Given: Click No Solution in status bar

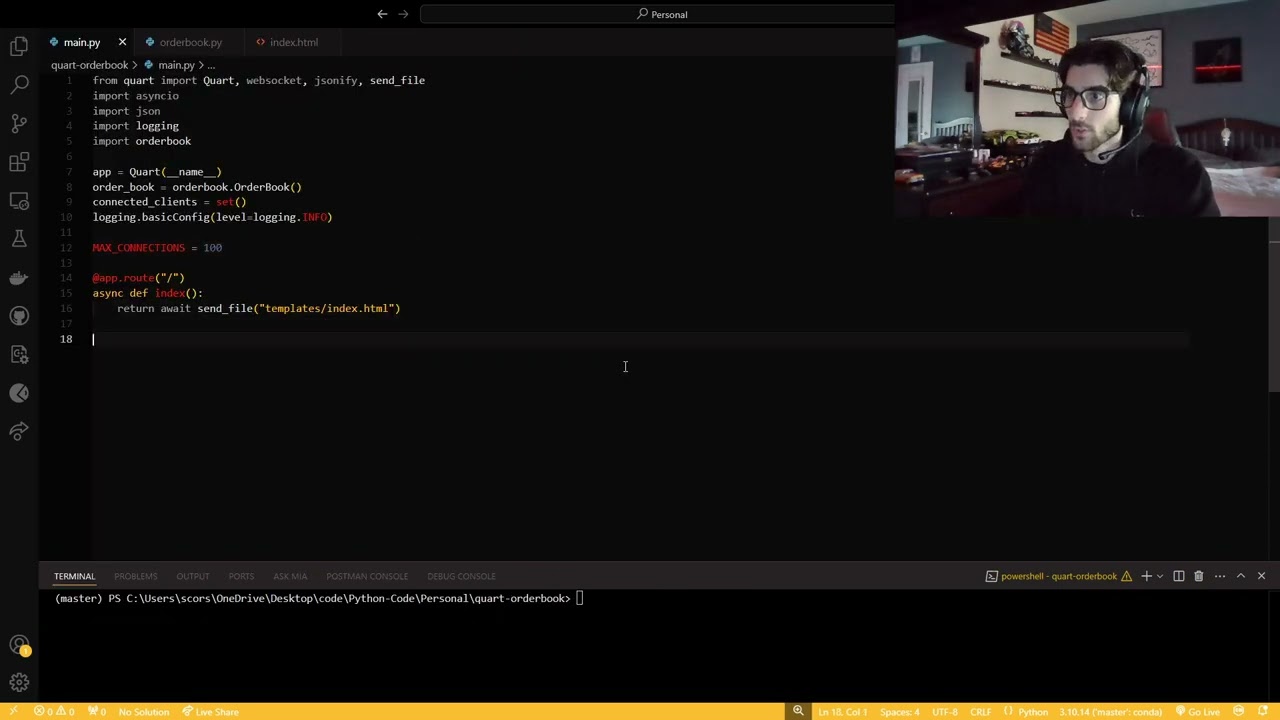Looking at the screenshot, I should pos(143,712).
